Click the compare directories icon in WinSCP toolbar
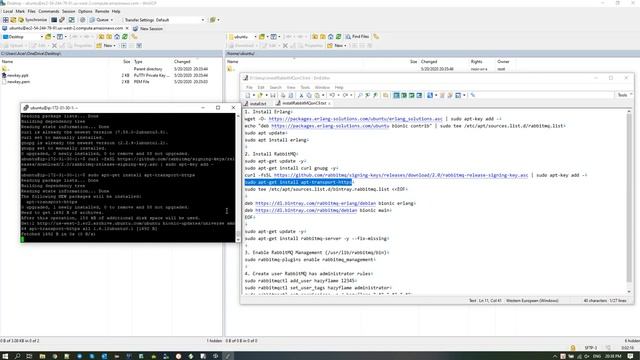 [71, 20]
